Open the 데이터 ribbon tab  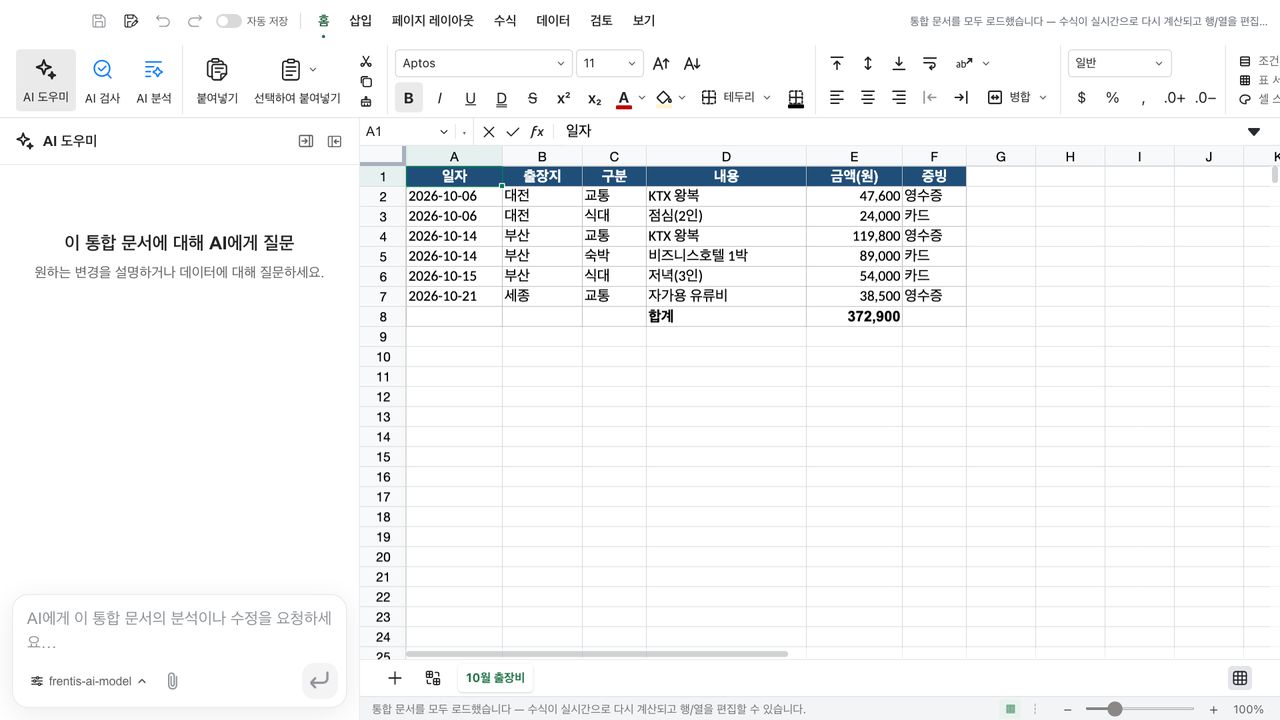point(553,20)
